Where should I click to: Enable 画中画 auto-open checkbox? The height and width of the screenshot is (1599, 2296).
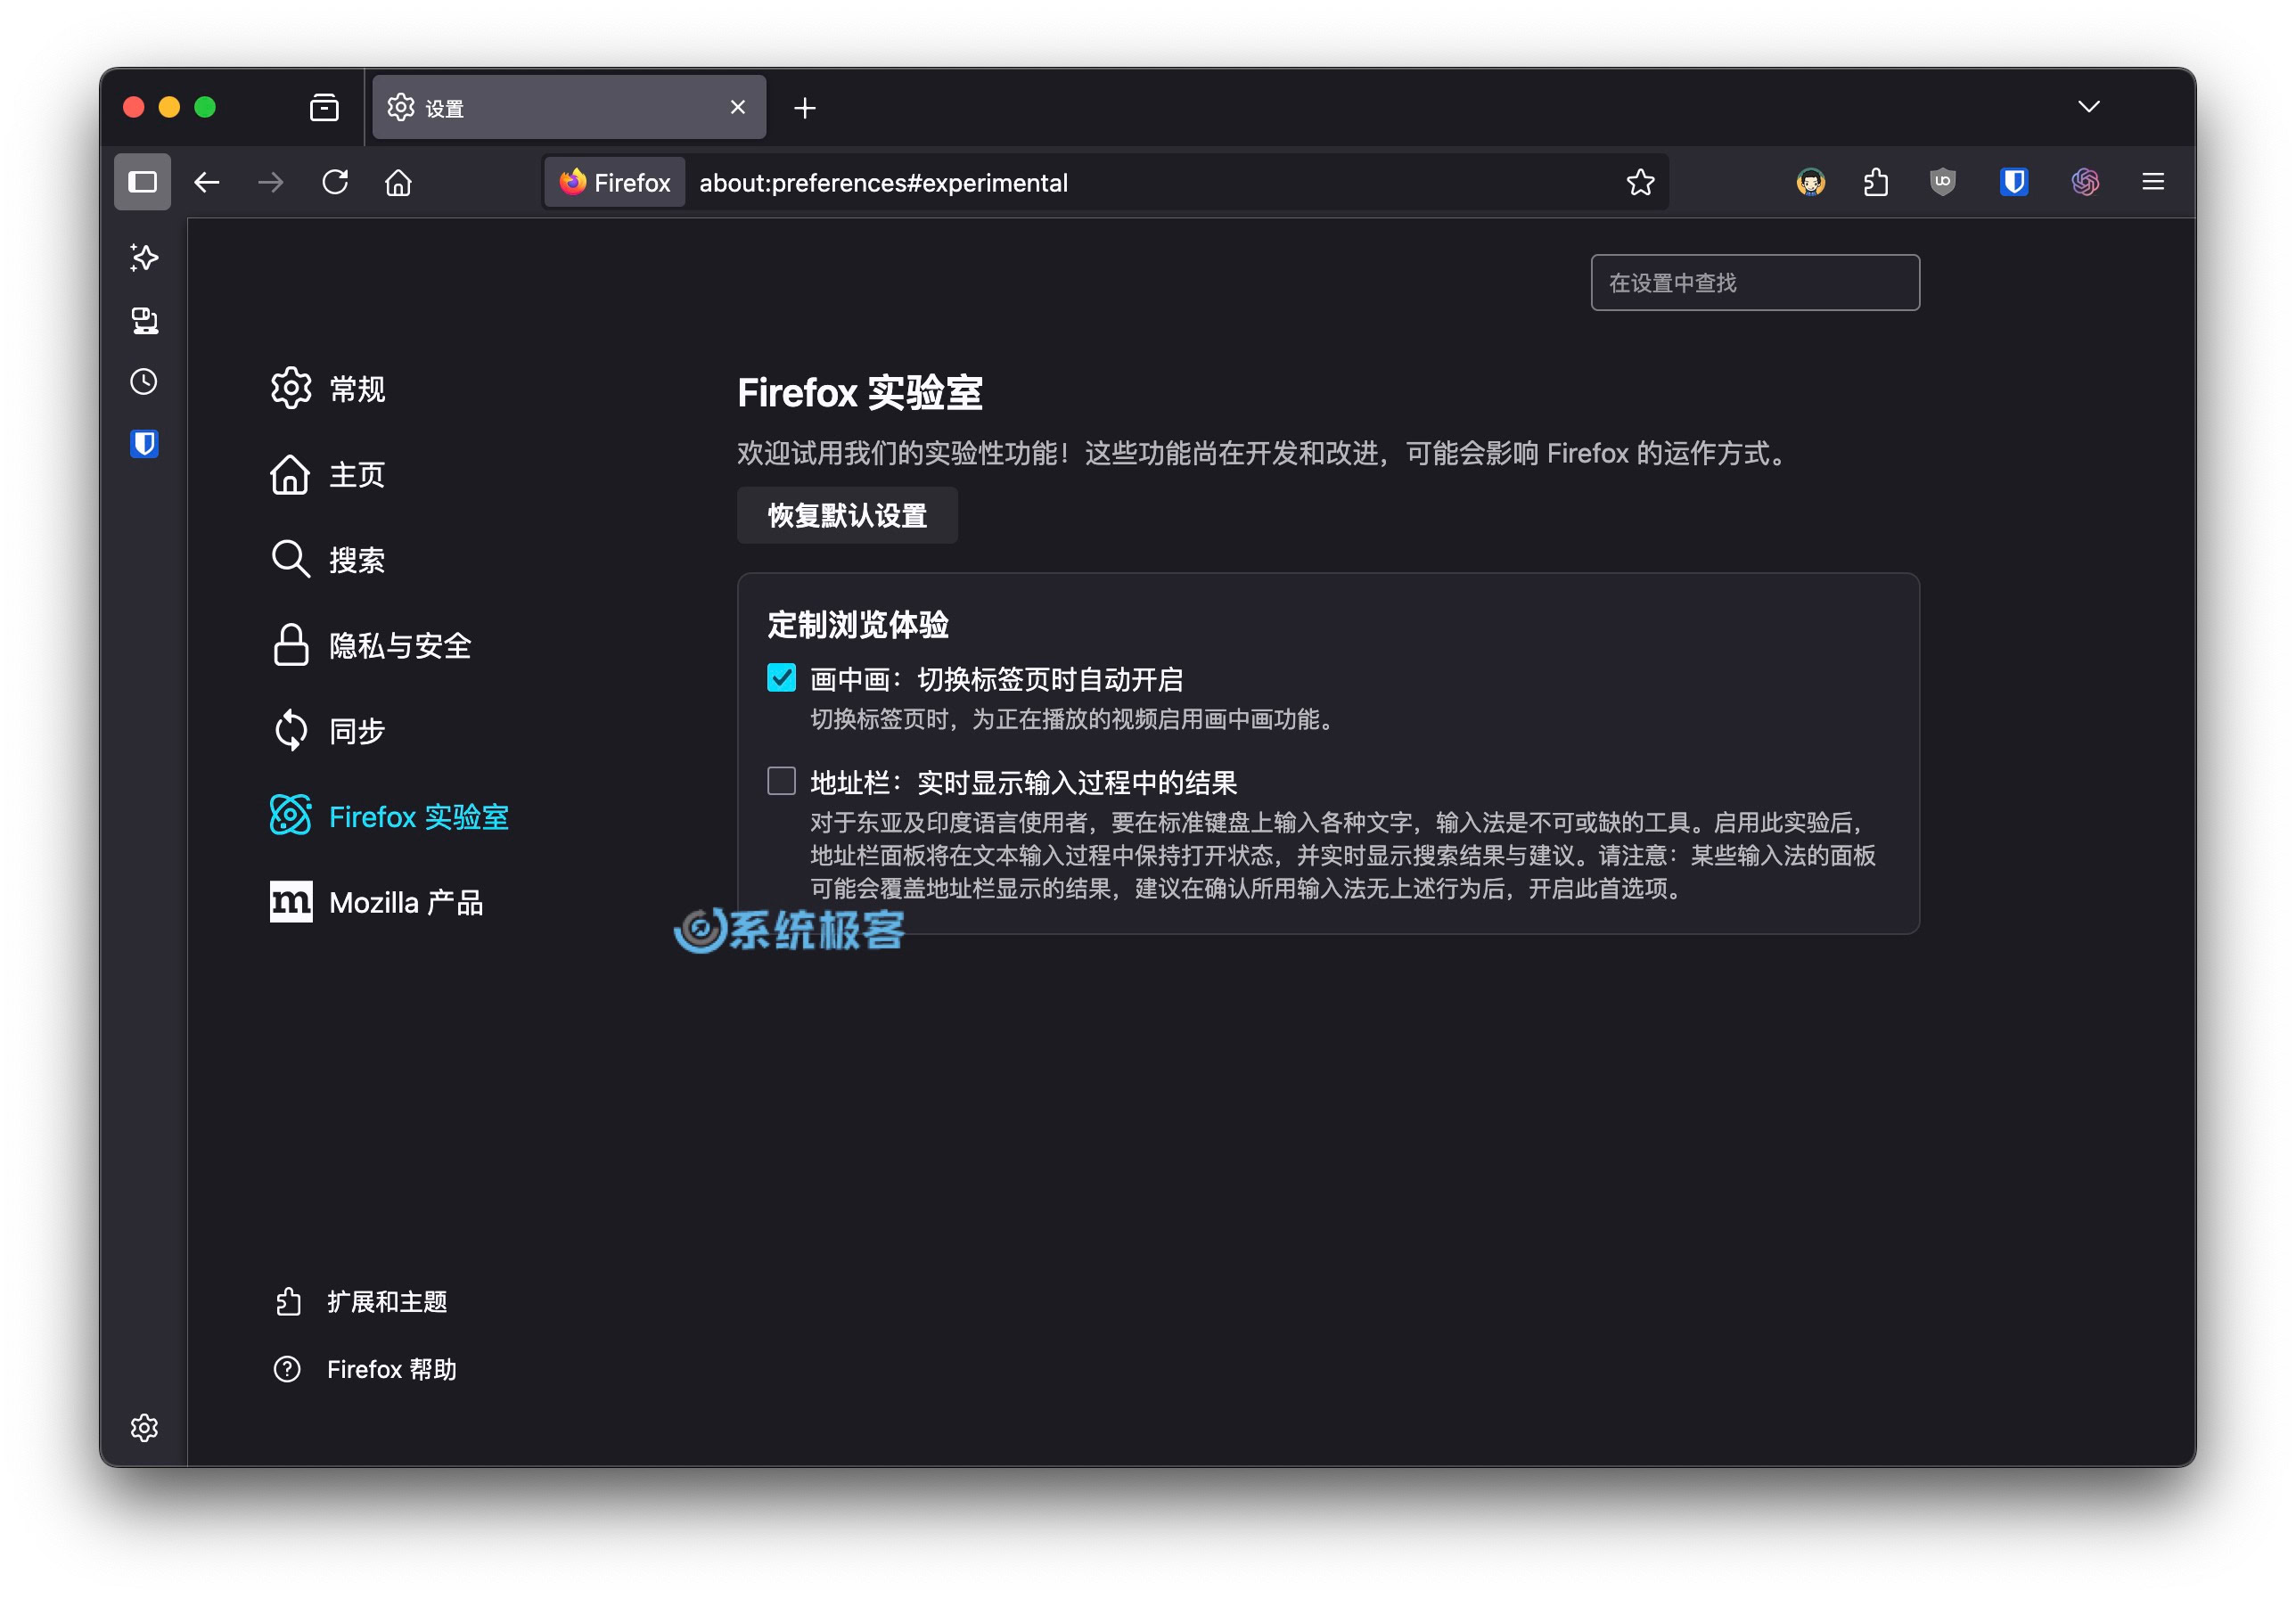click(x=781, y=678)
